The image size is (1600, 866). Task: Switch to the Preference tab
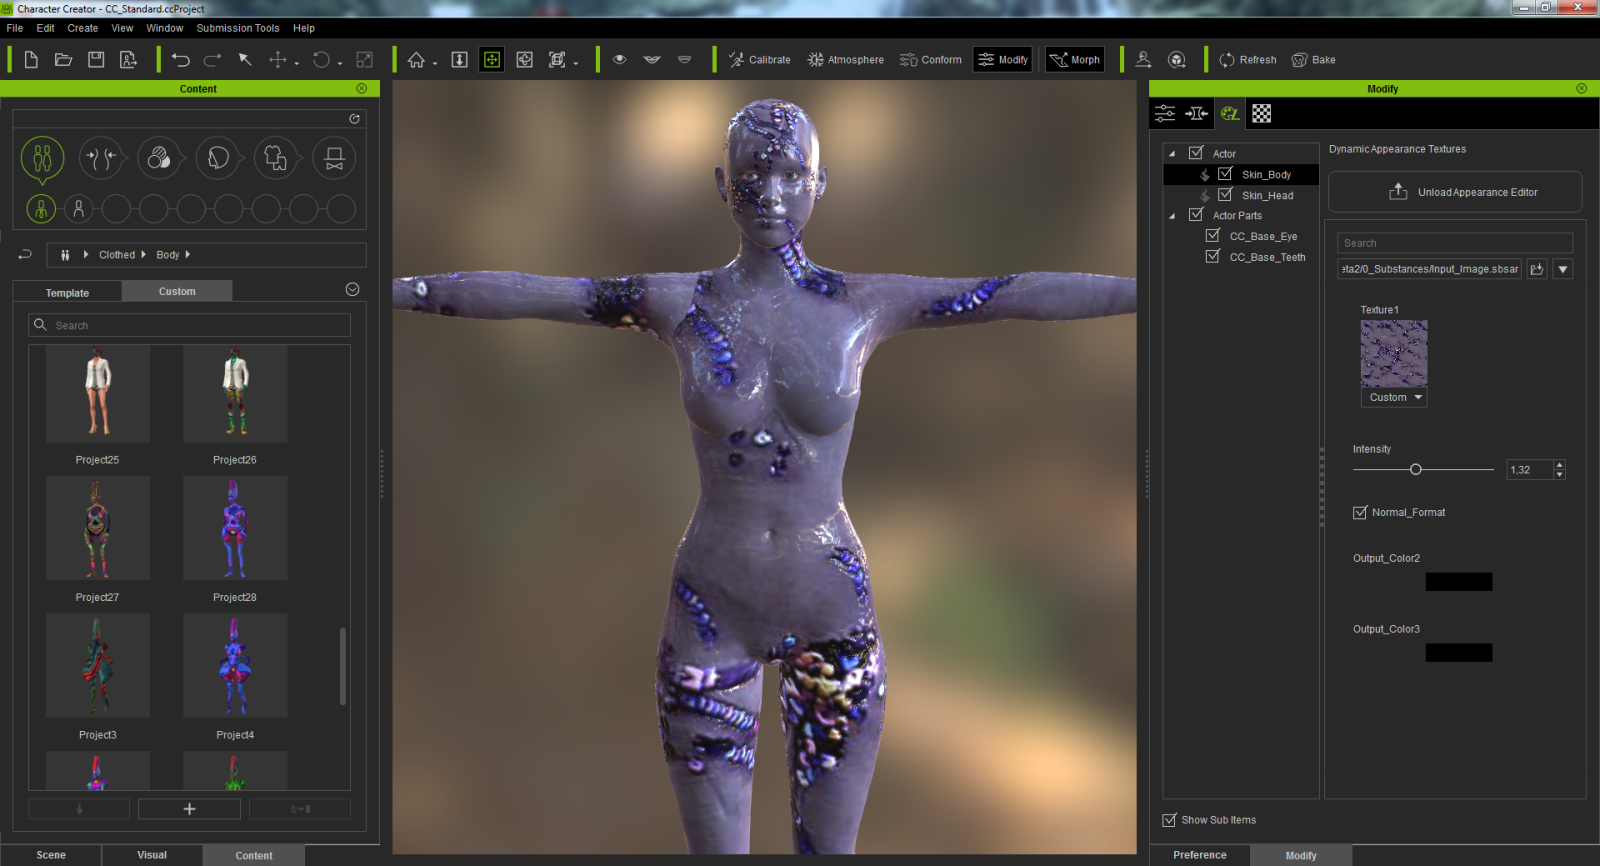[x=1200, y=855]
